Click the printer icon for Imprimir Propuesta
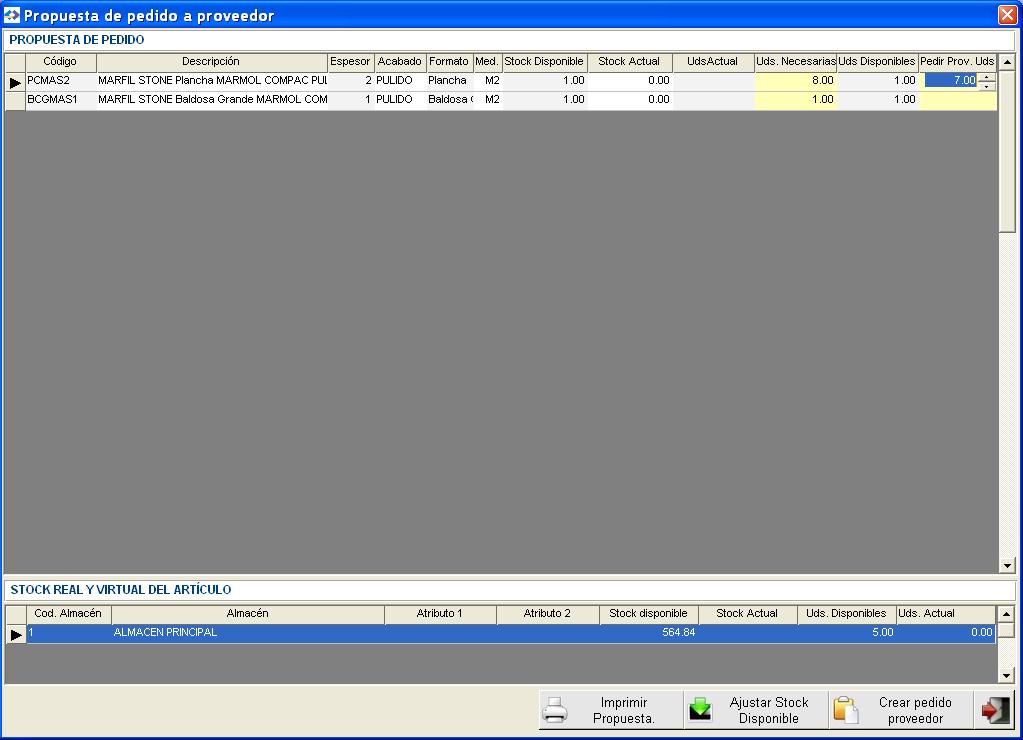 tap(555, 710)
